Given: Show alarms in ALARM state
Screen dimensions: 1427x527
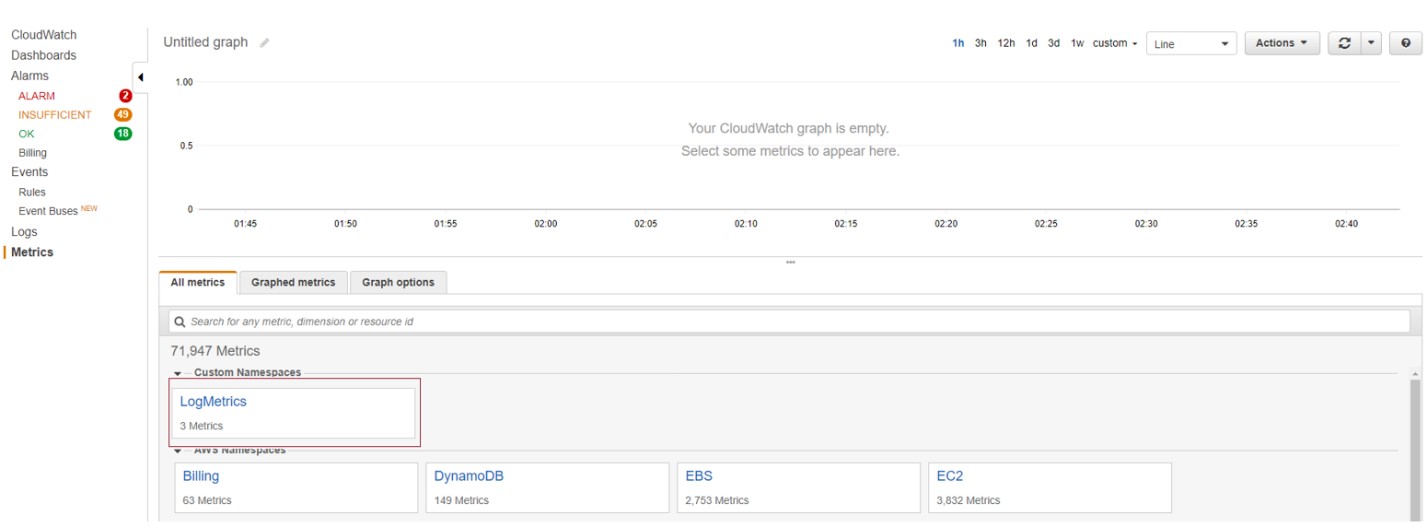Looking at the screenshot, I should click(37, 96).
